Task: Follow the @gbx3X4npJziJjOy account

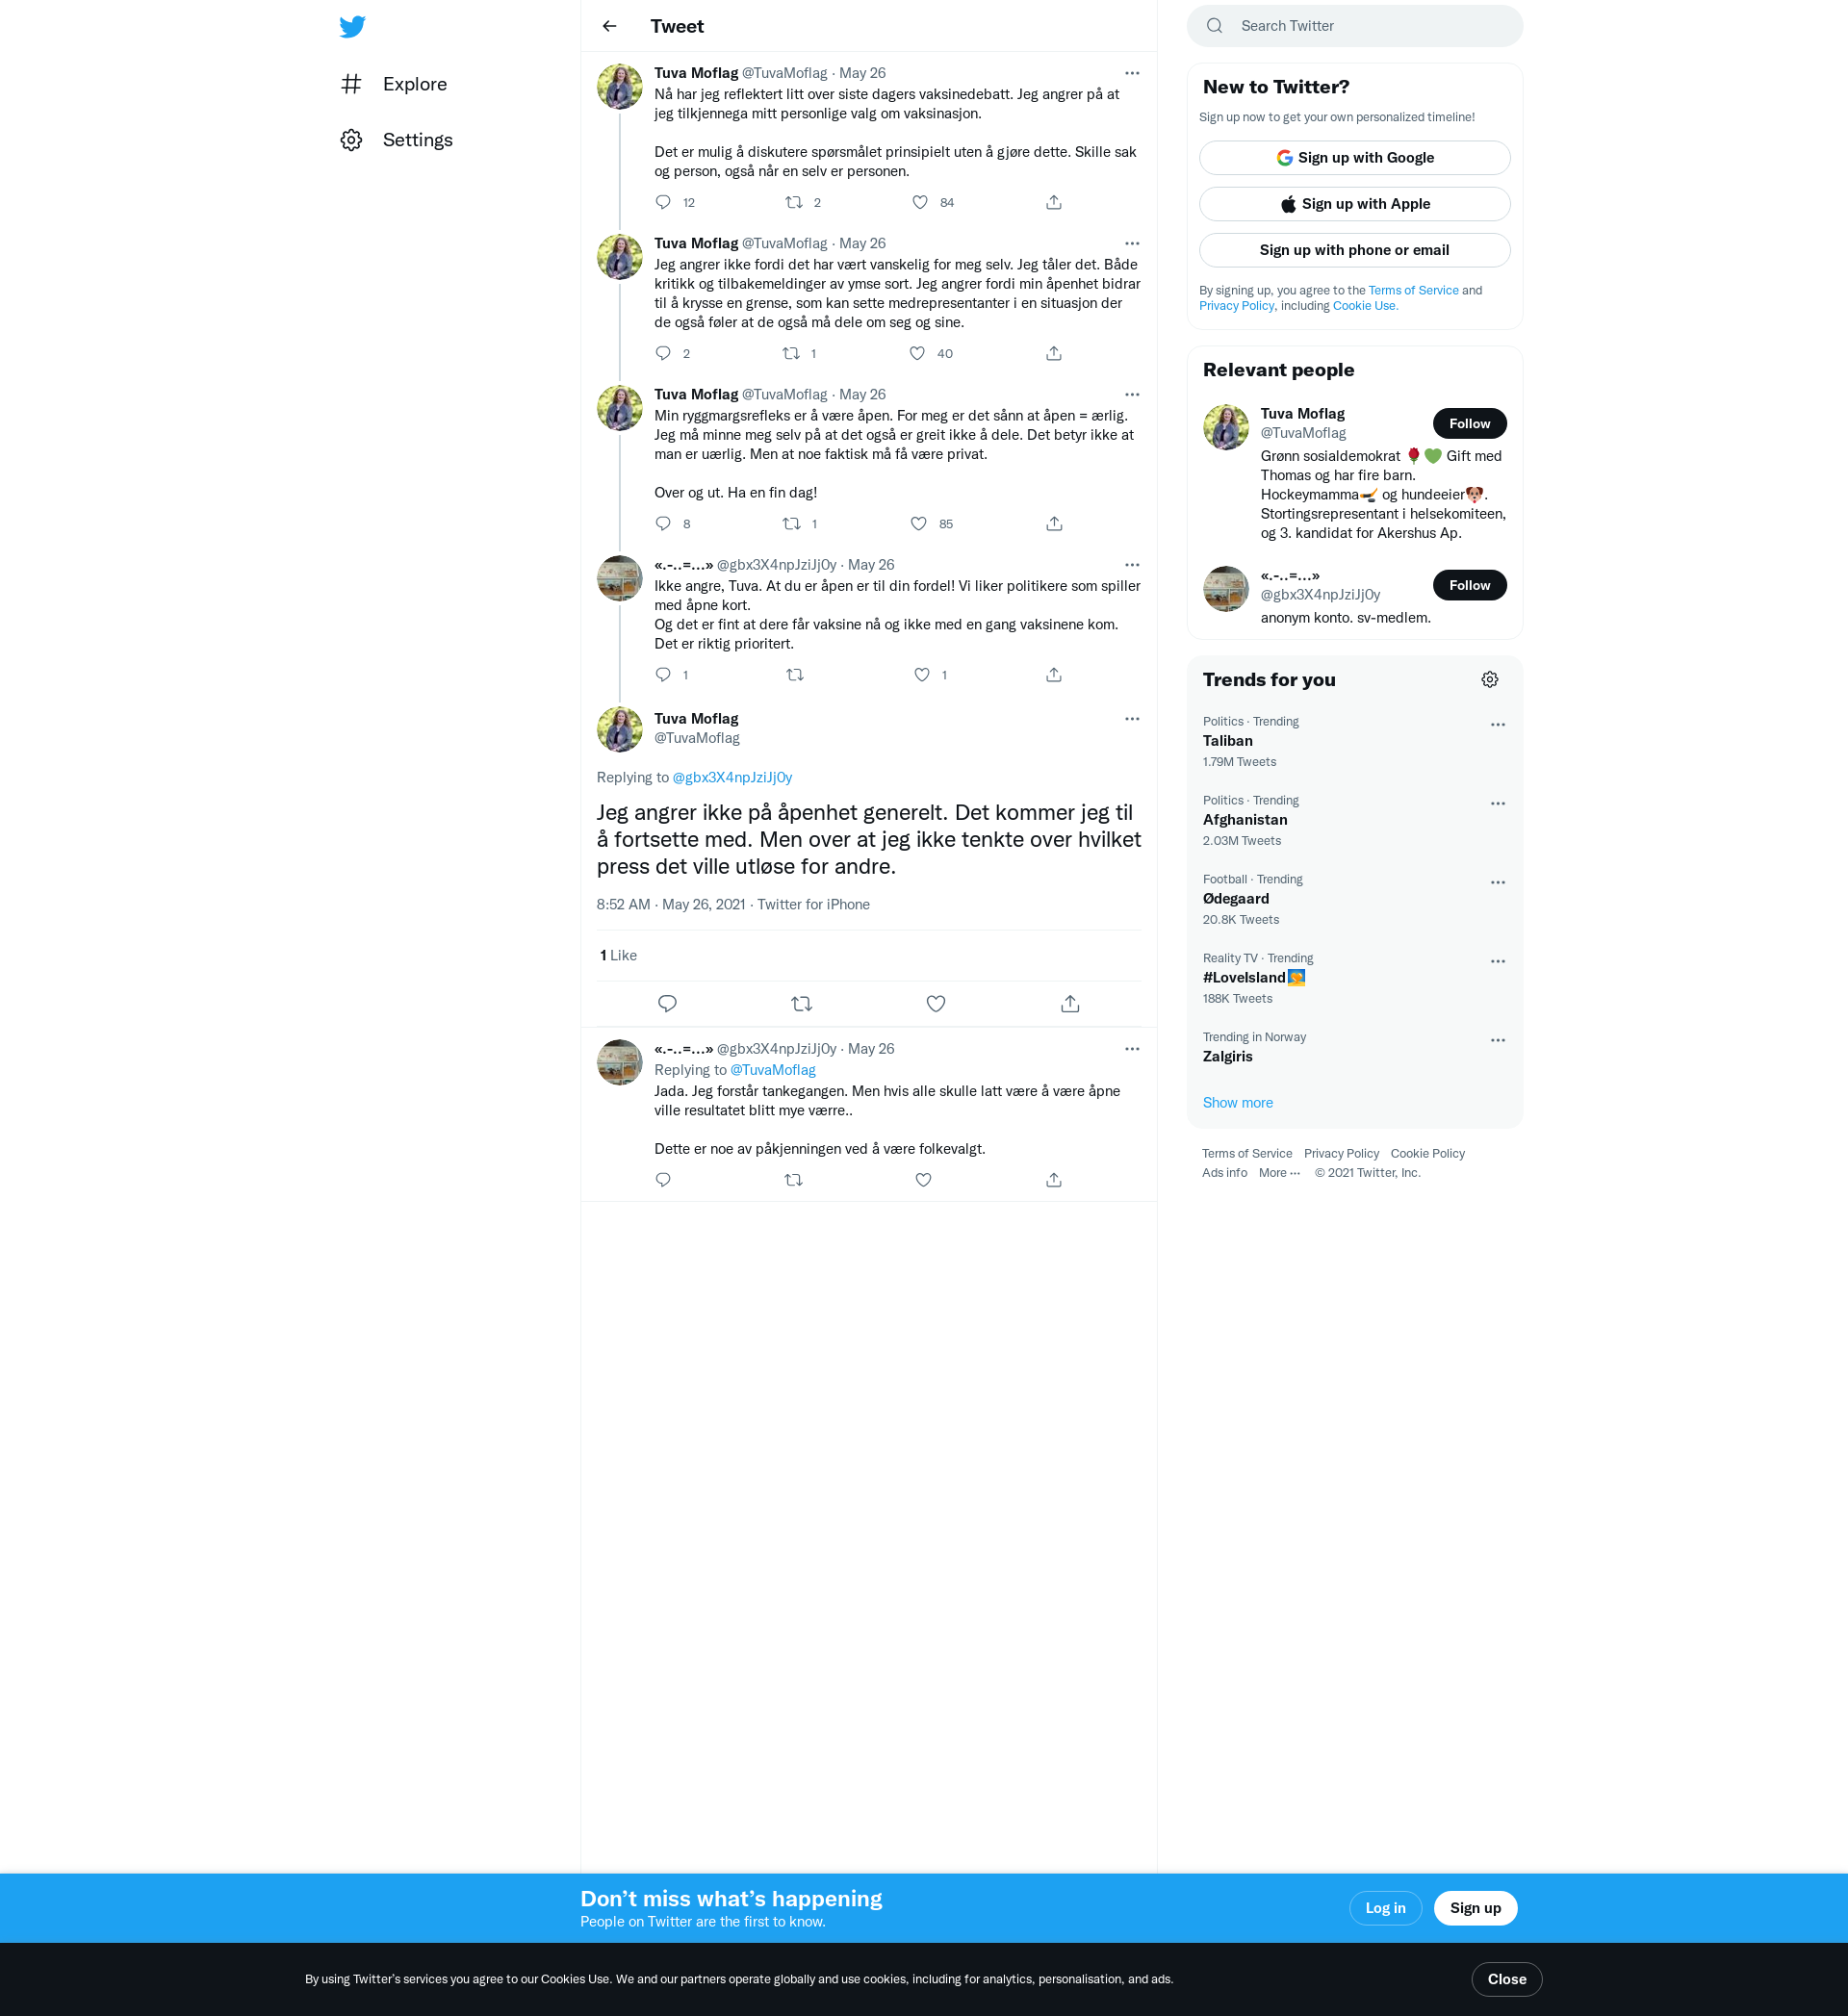Action: click(x=1470, y=585)
